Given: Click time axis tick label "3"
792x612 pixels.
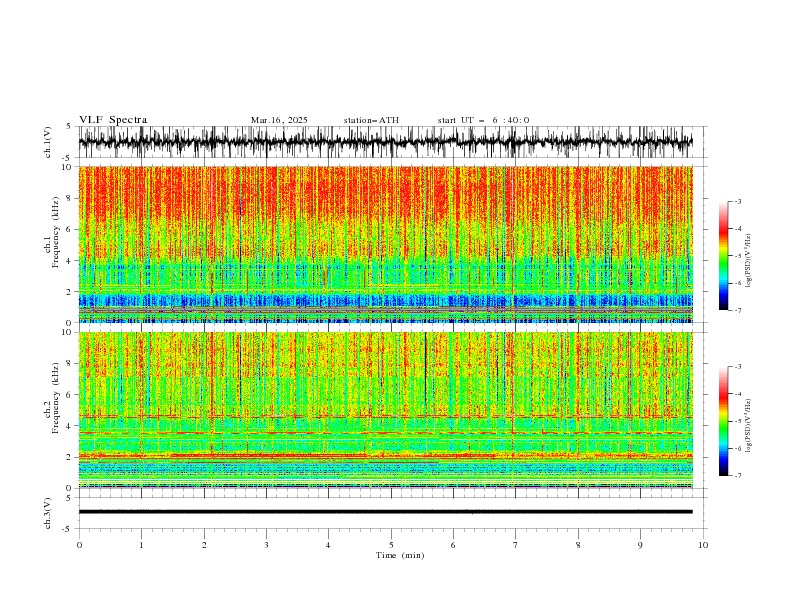Looking at the screenshot, I should [x=266, y=545].
